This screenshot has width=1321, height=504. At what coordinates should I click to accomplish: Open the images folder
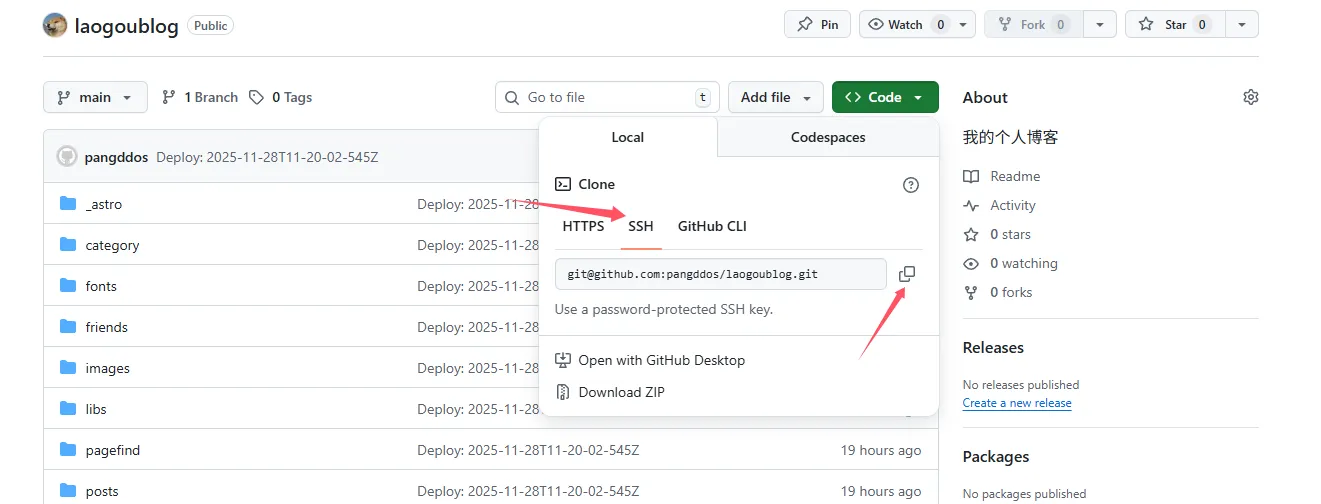[108, 368]
